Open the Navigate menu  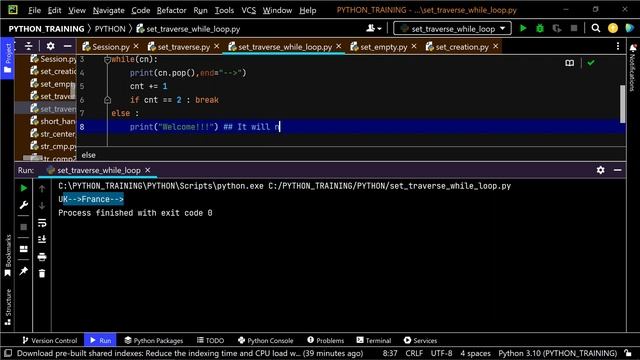(109, 10)
